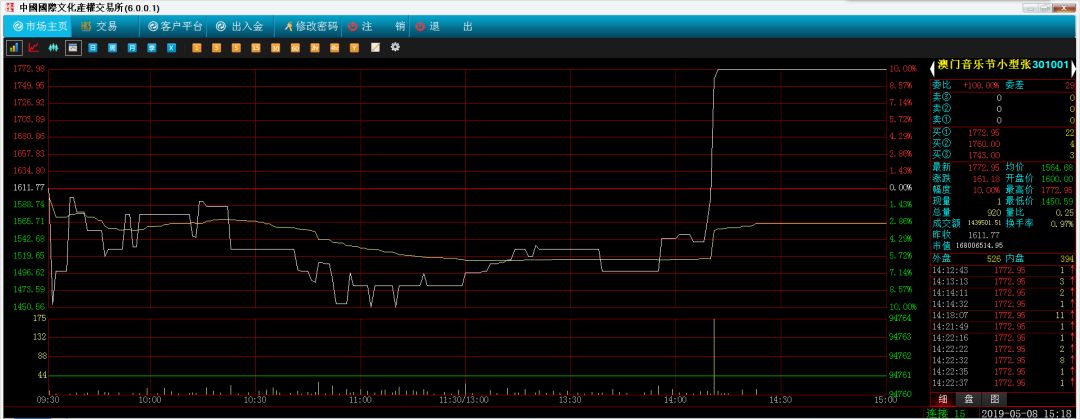The width and height of the screenshot is (1080, 419).
Task: Click the 卖① ask row label
Action: 941,121
